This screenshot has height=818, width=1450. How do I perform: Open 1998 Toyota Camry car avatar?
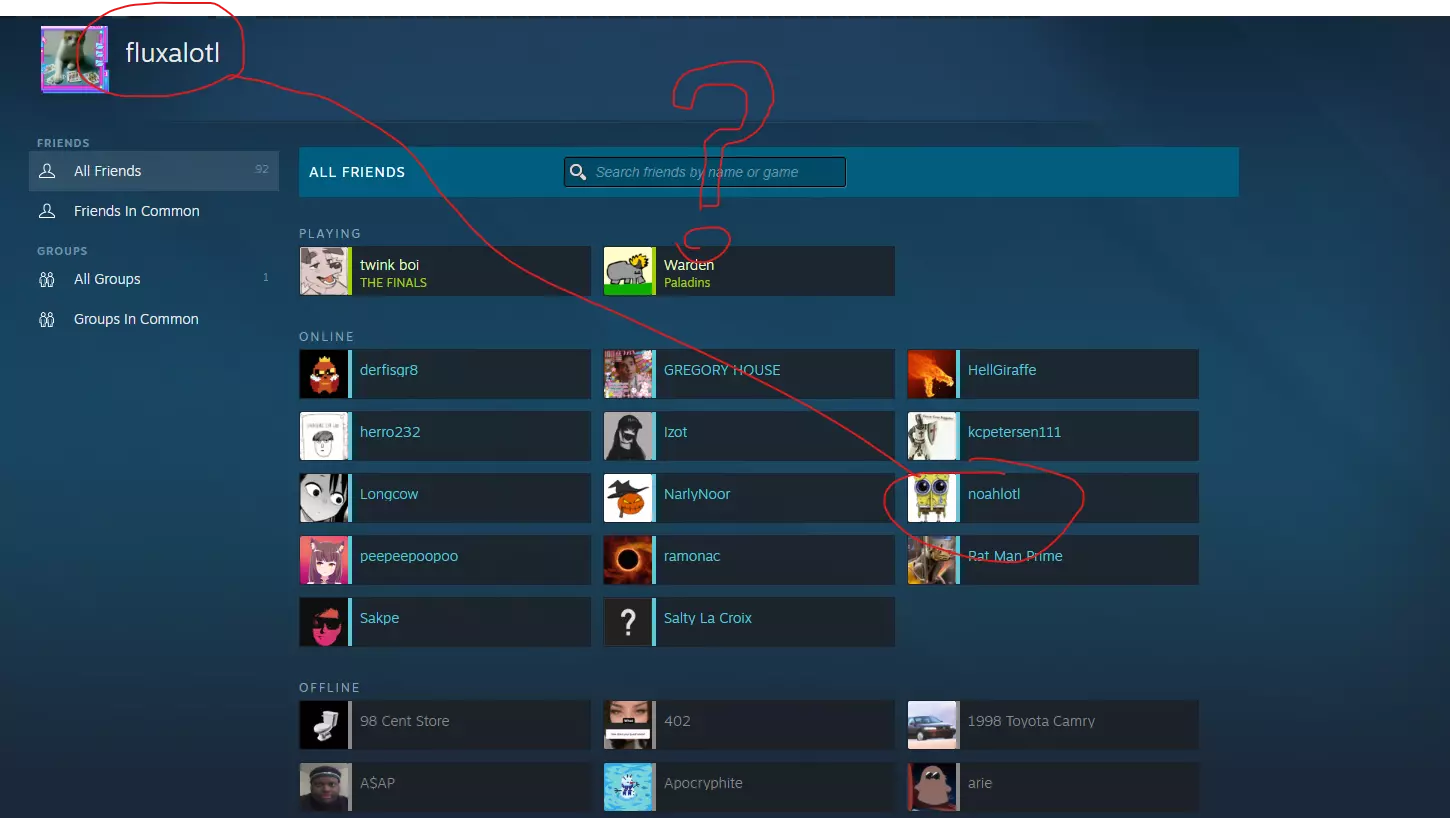point(932,725)
